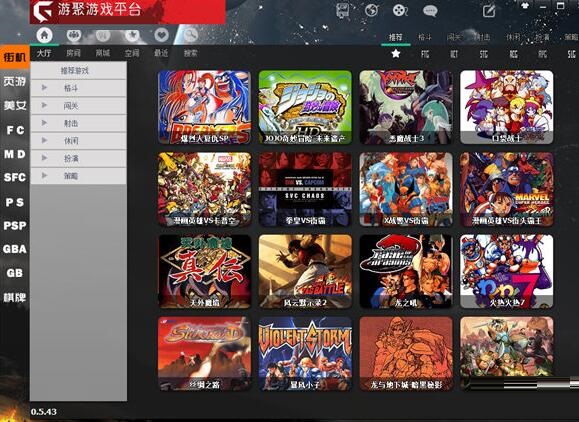
Task: Expand the 闯关 tree category
Action: pos(78,106)
